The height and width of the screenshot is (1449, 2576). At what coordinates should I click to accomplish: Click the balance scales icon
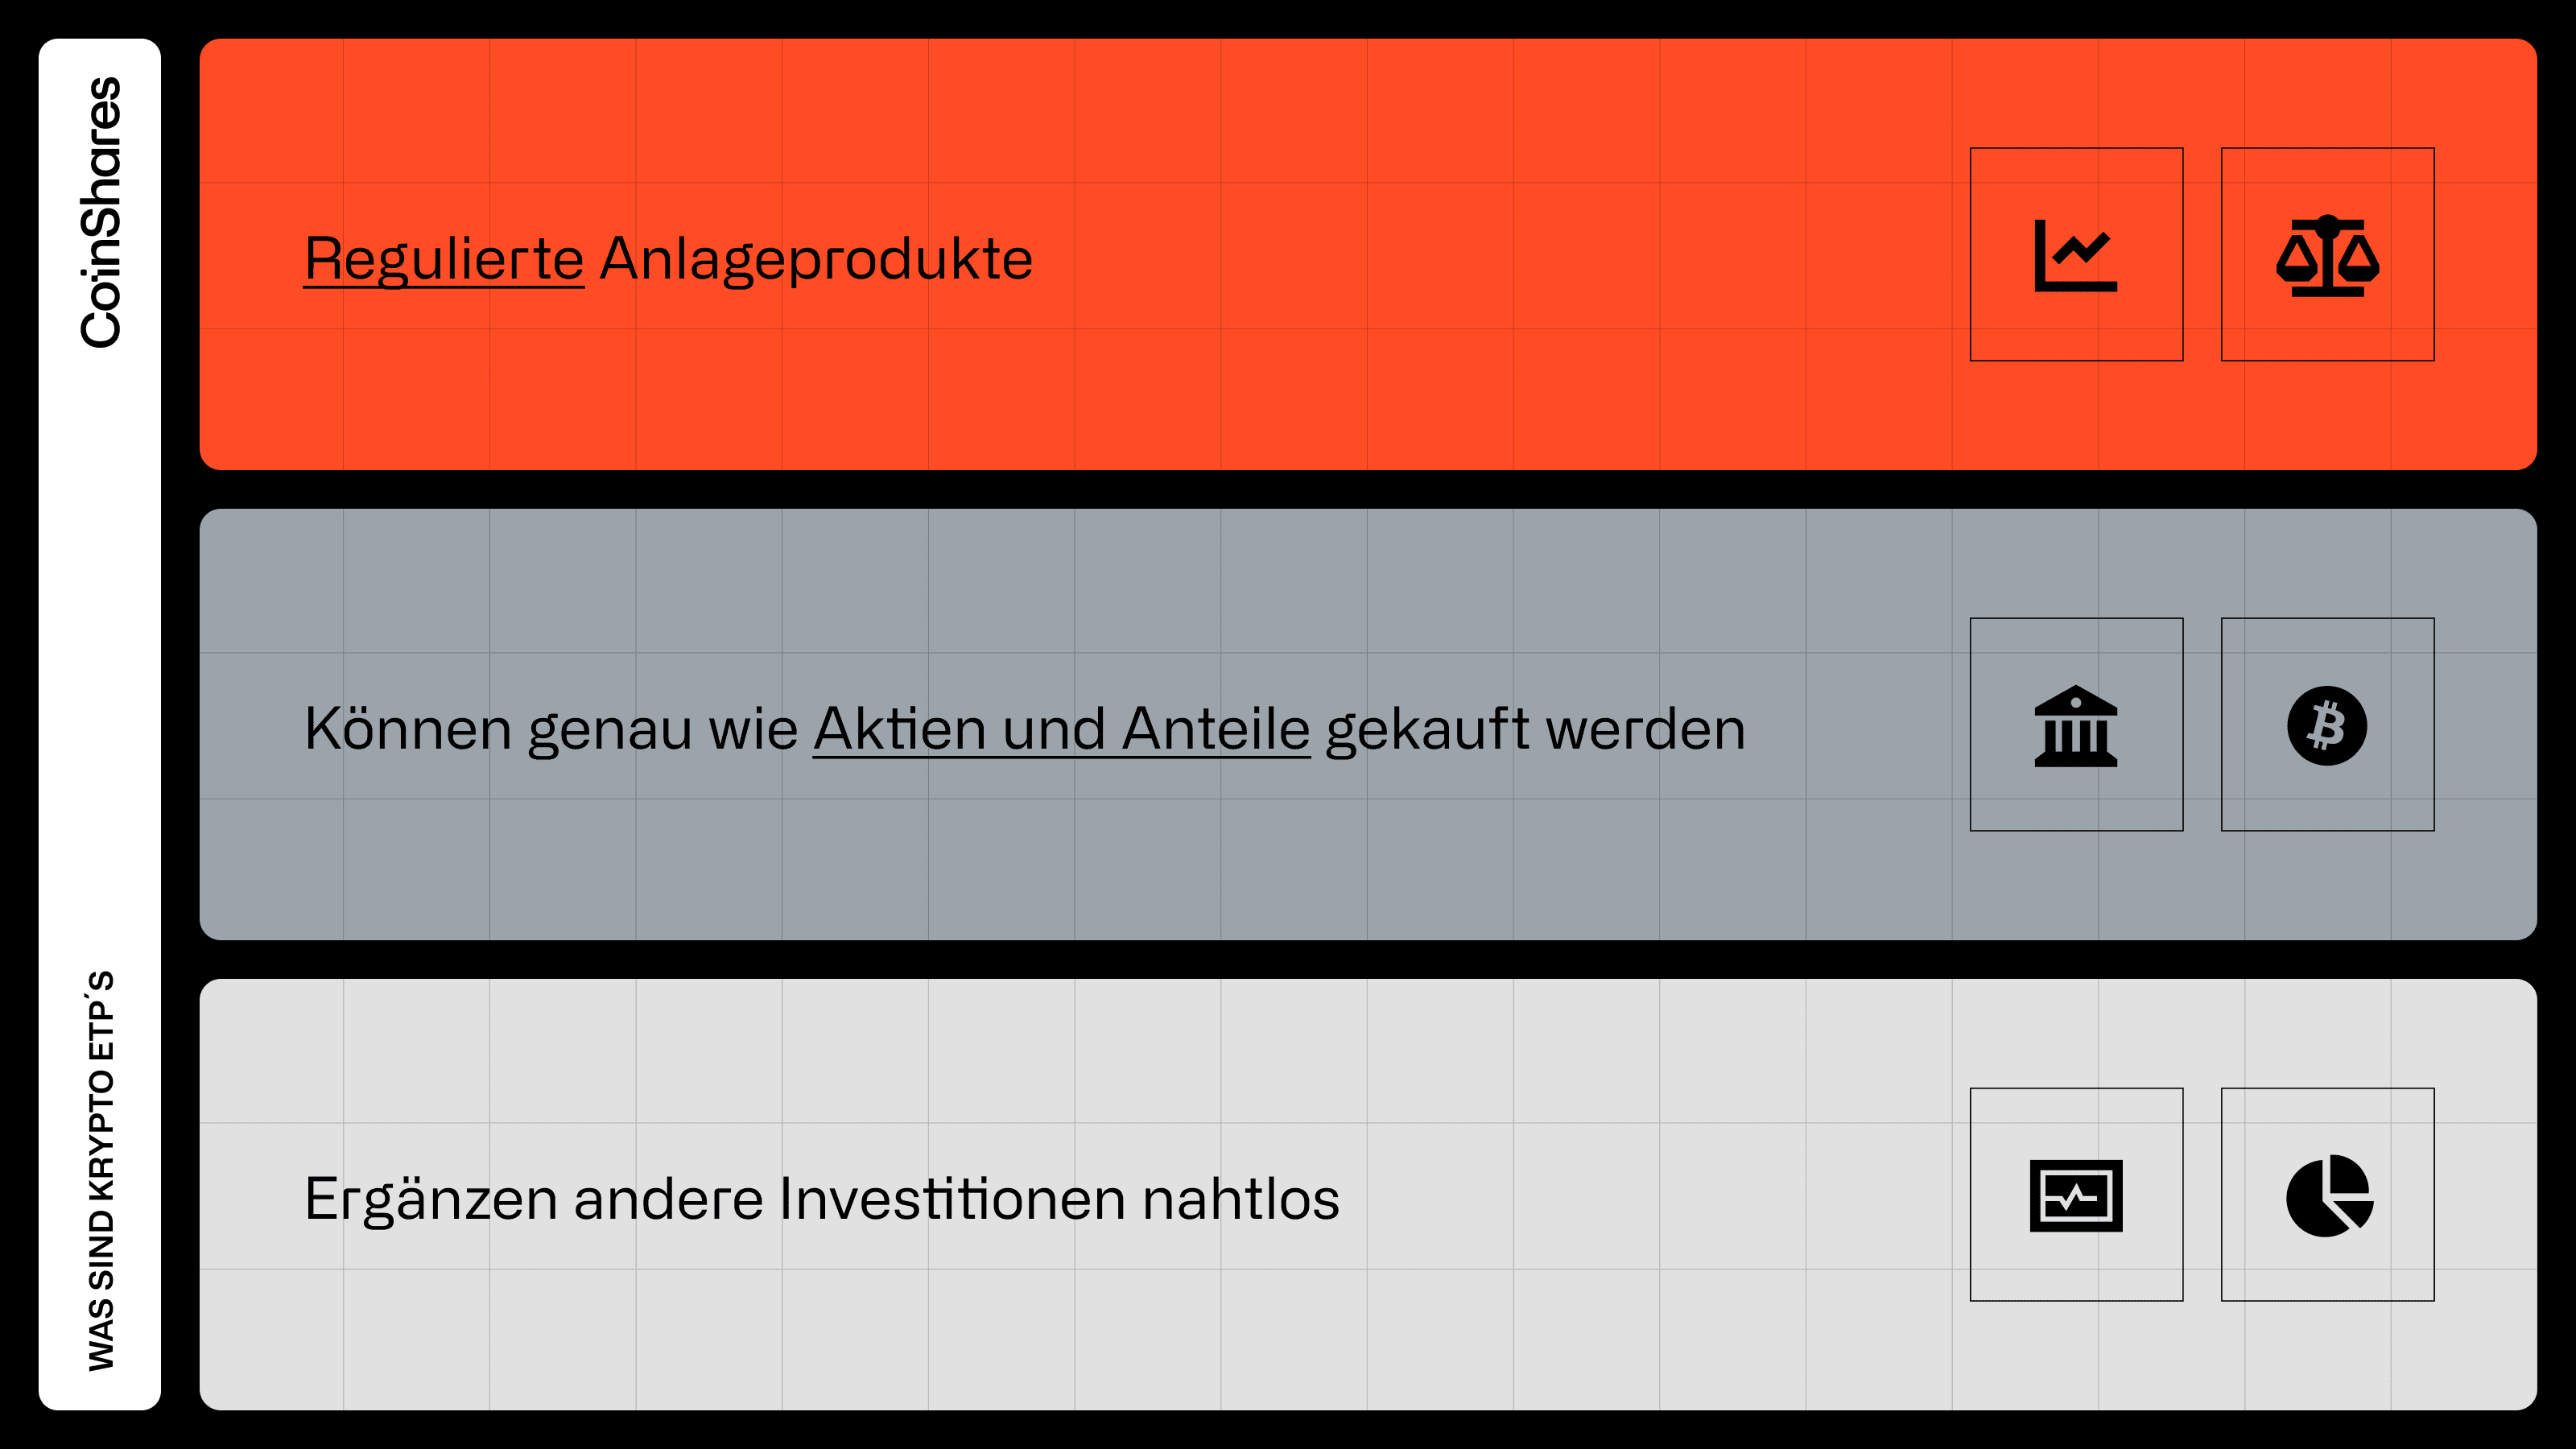coord(2327,255)
